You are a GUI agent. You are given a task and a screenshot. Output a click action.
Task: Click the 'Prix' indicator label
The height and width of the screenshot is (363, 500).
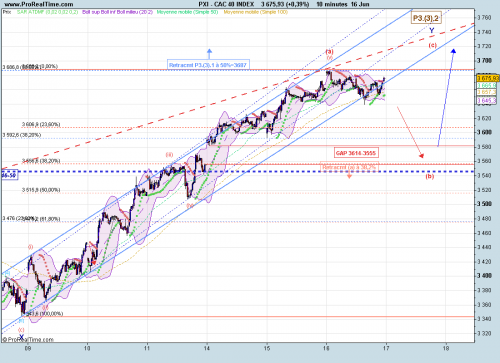pos(7,12)
